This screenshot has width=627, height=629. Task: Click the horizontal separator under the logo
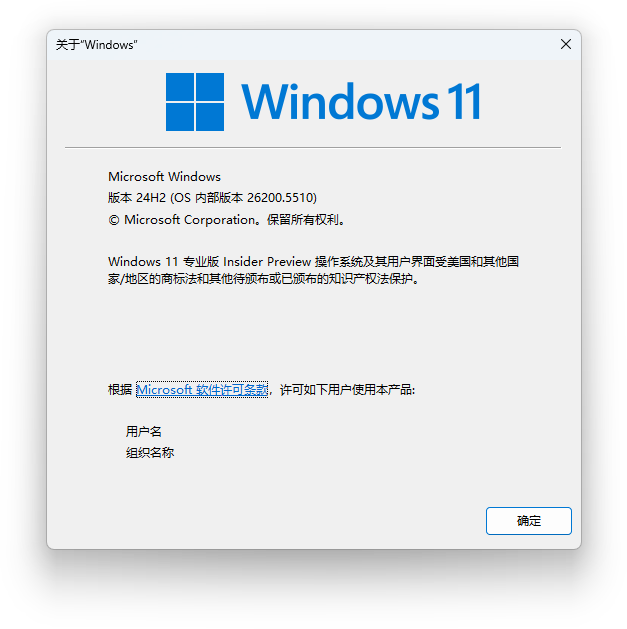(x=313, y=148)
